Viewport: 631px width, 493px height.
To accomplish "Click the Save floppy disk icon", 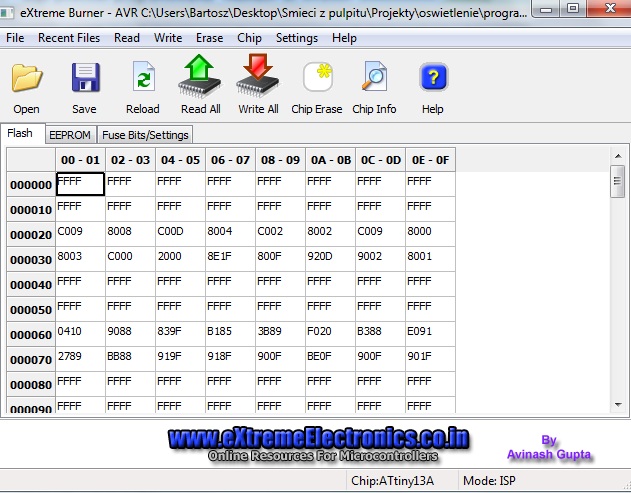I will coord(85,77).
